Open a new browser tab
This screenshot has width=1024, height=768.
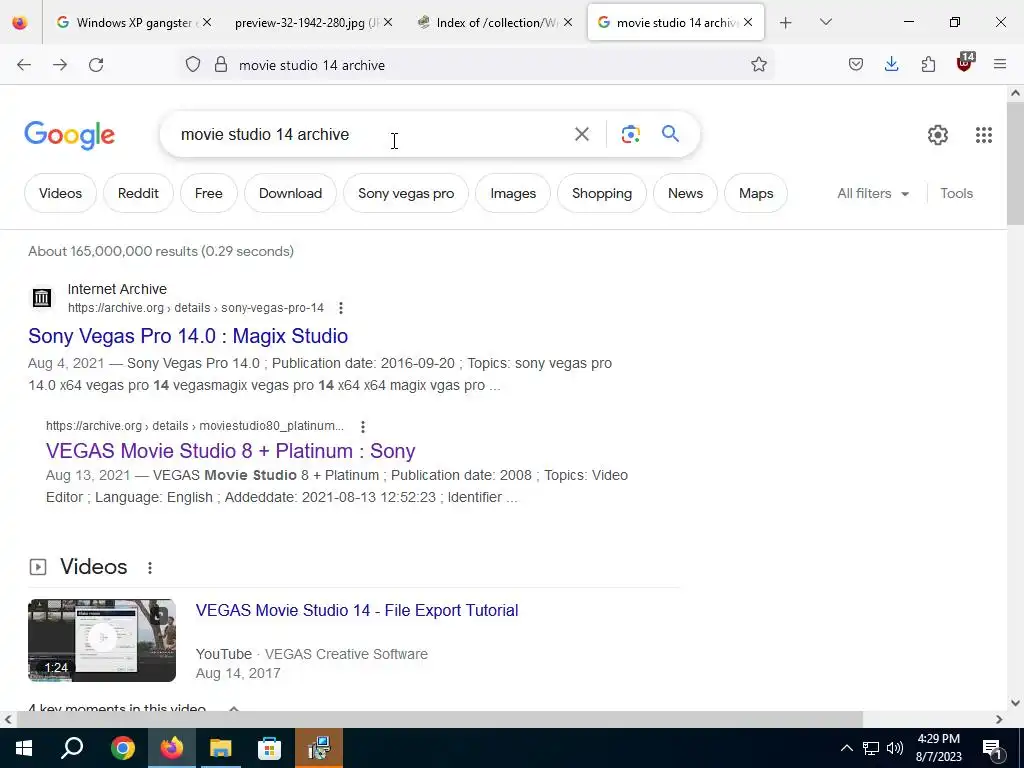click(x=786, y=23)
